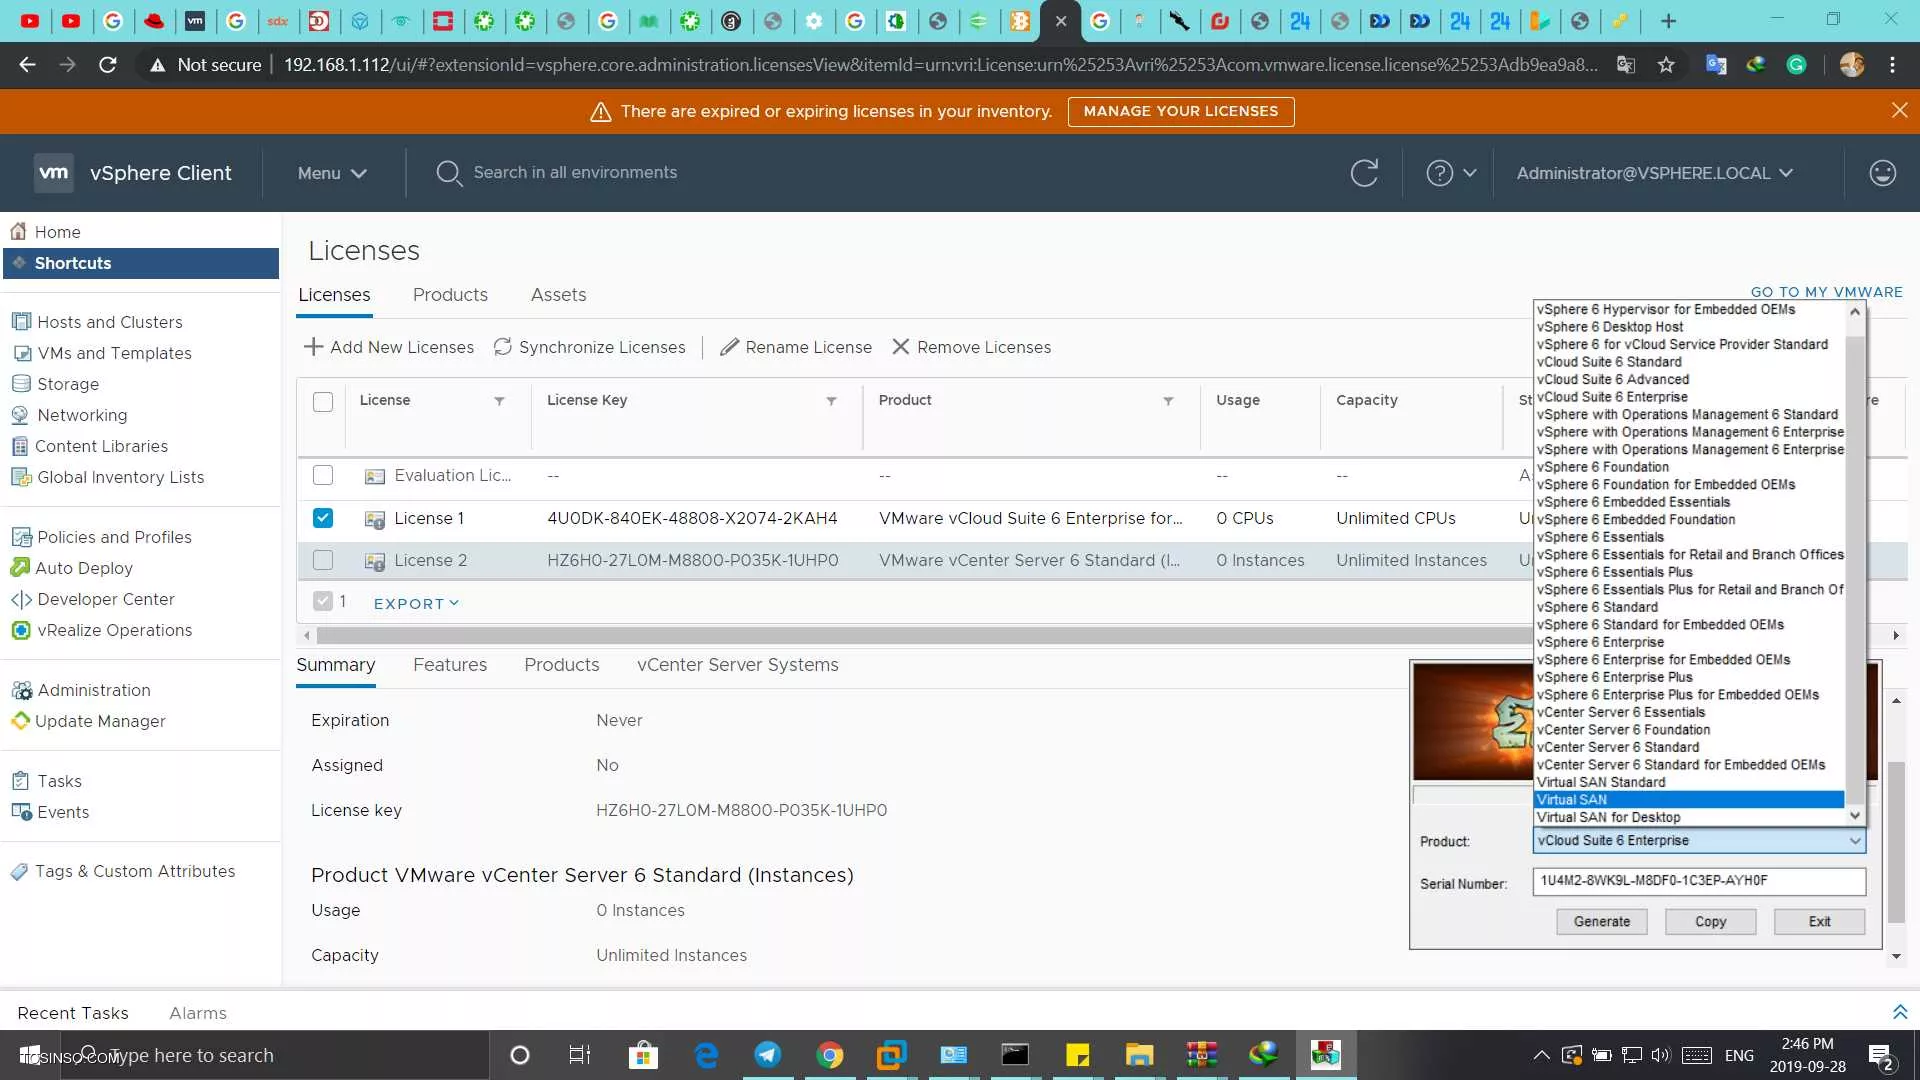Click the Generate button in keygen
This screenshot has width=1920, height=1080.
point(1602,922)
